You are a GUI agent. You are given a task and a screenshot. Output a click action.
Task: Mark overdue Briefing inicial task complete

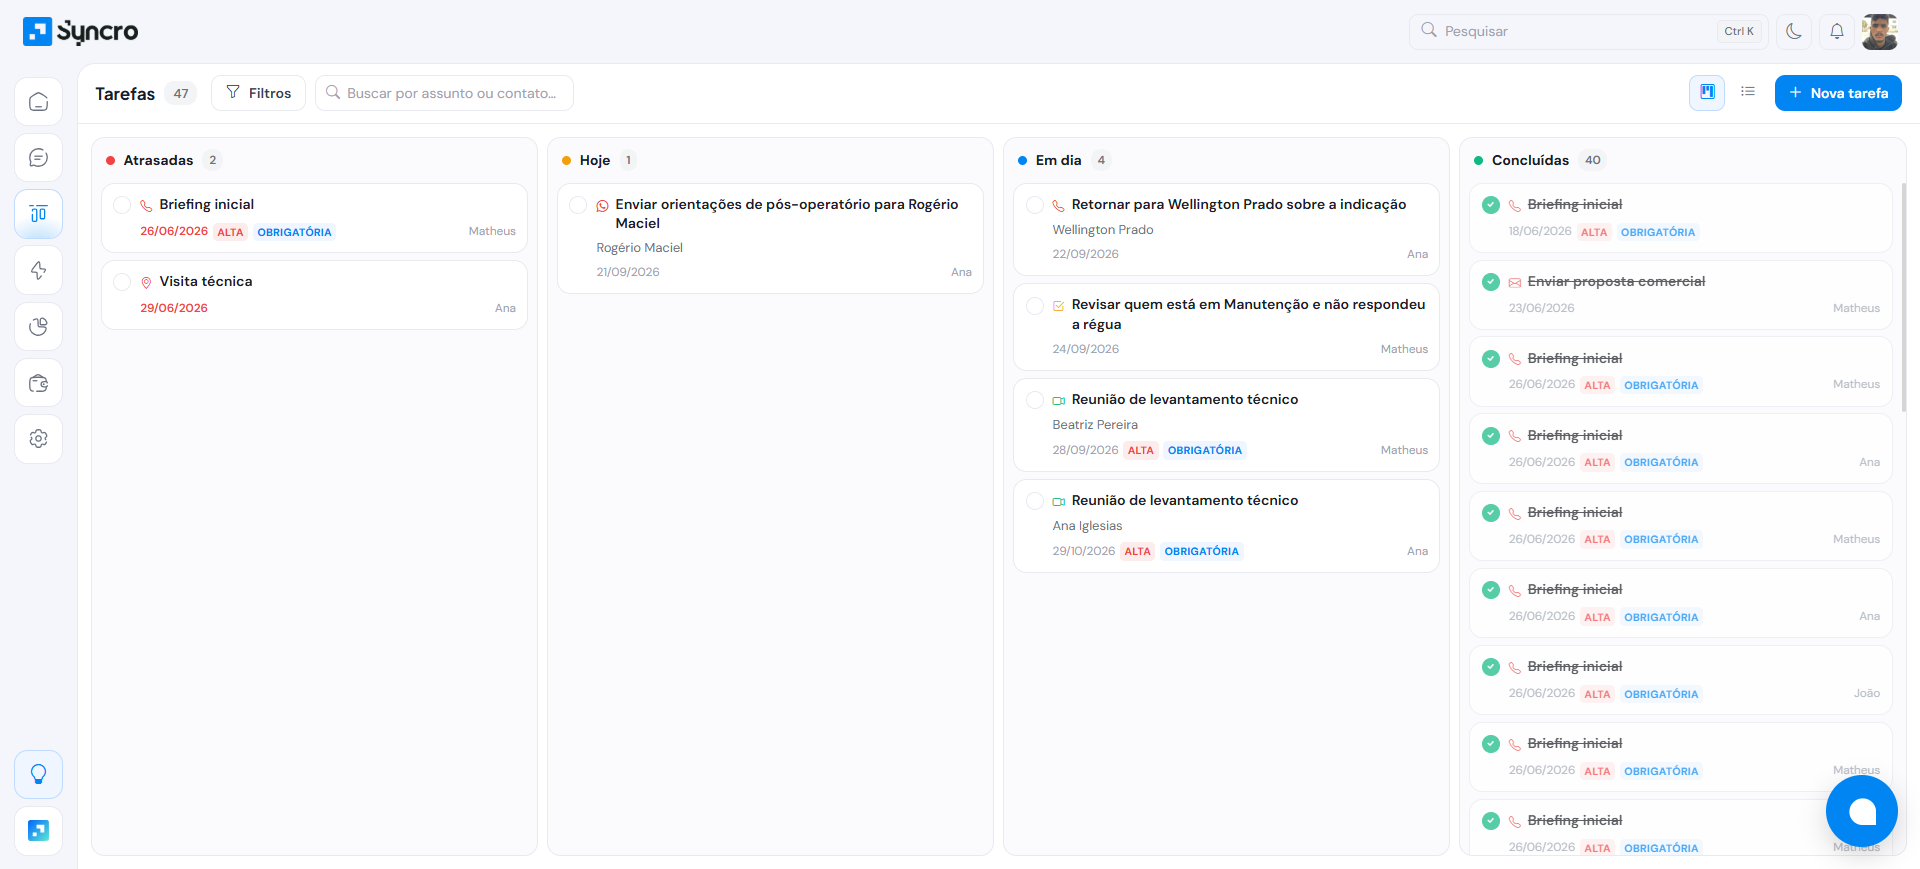[x=122, y=205]
